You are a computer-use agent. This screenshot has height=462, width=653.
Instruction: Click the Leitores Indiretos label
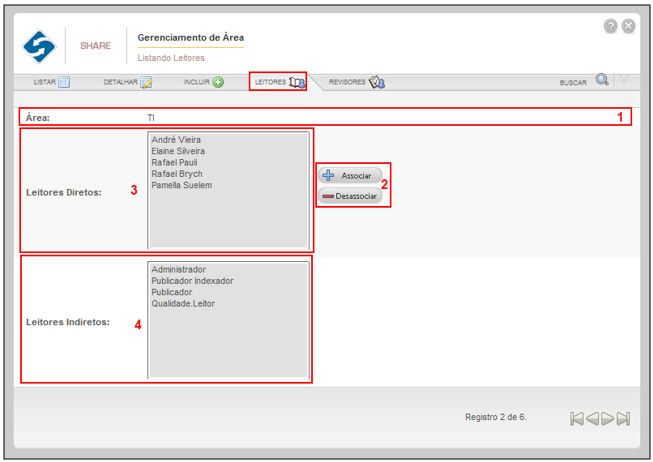tap(68, 322)
